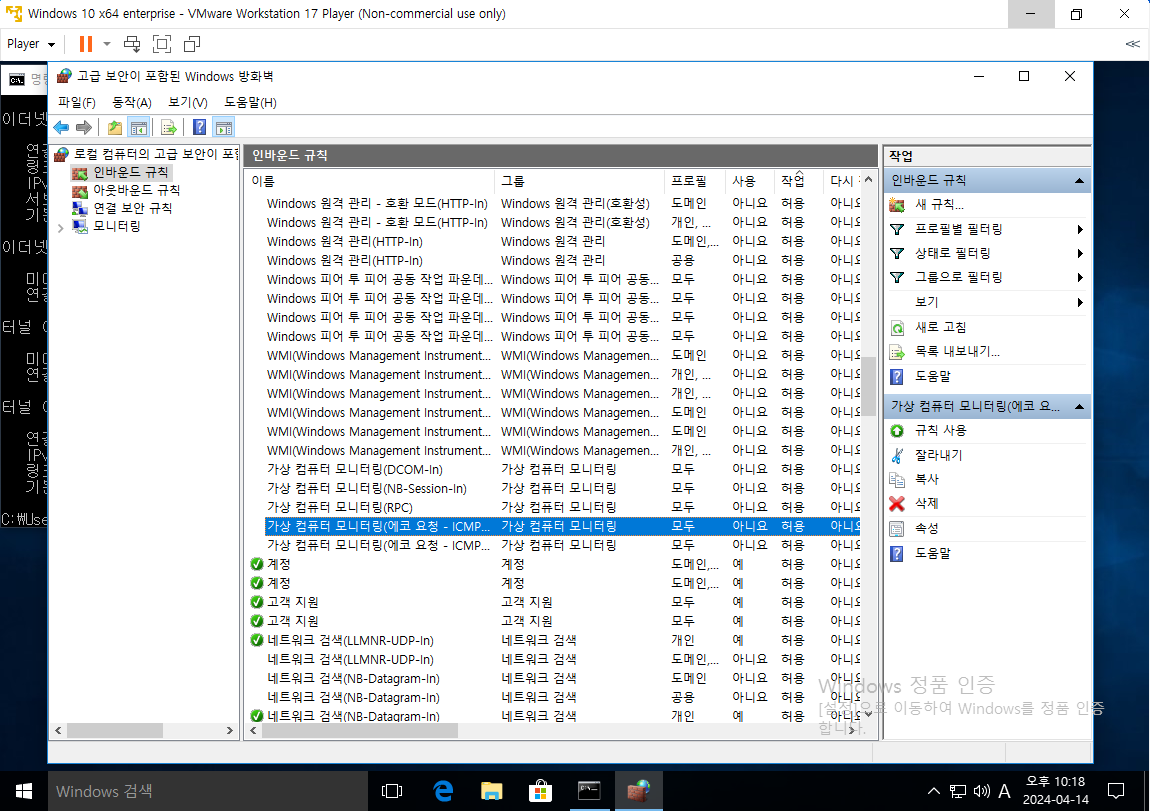Viewport: 1150px width, 811px height.
Task: Open the 도움말(H) menu
Action: (x=250, y=102)
